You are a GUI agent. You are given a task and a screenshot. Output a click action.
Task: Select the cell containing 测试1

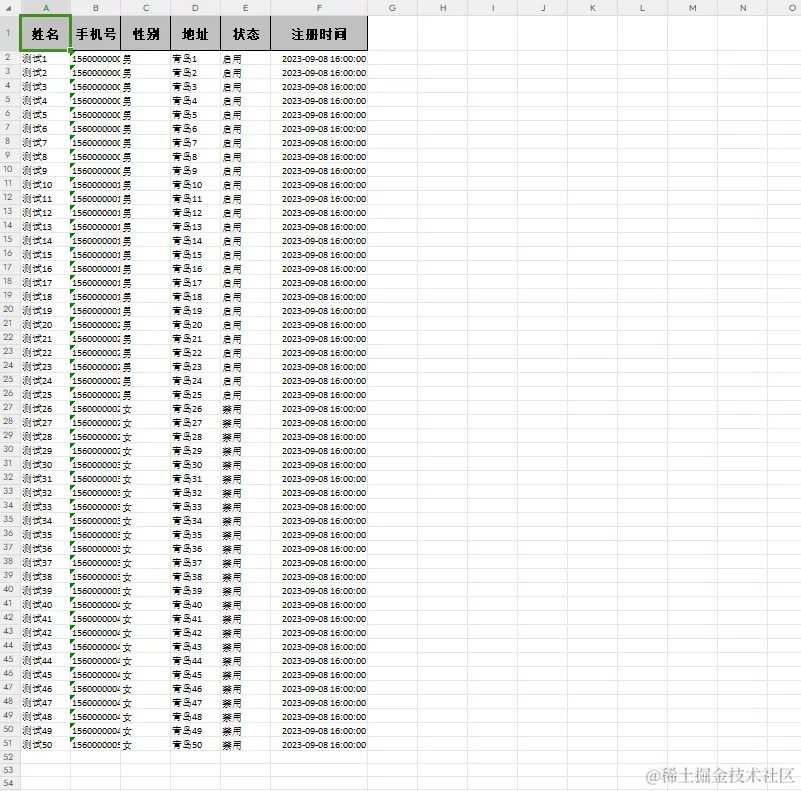pos(46,58)
